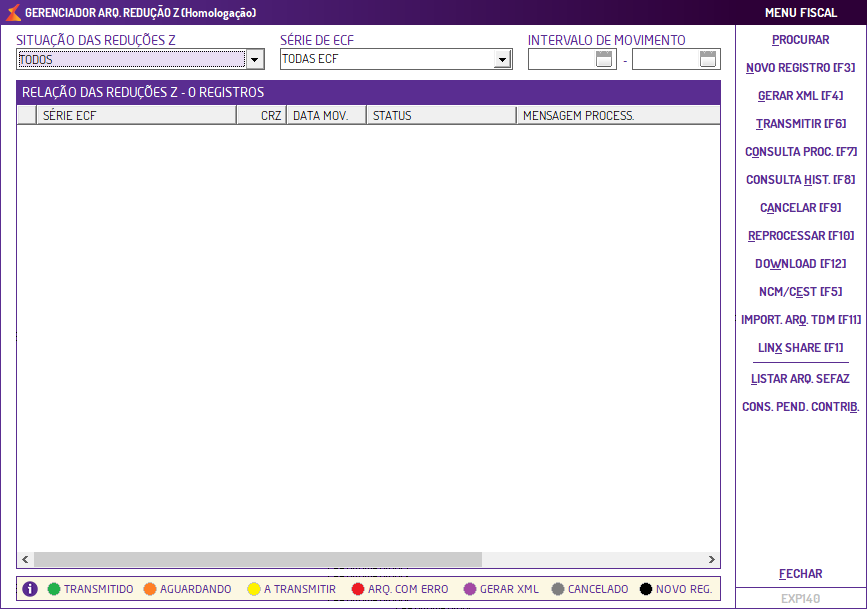Click CANCELAR [F9]
867x609 pixels.
(801, 207)
